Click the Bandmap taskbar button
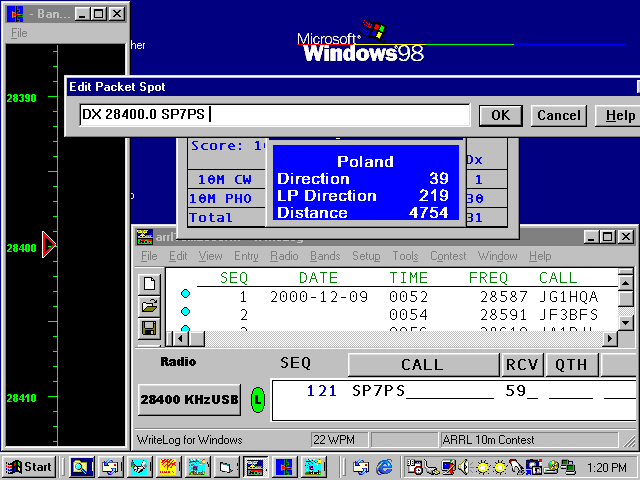Viewport: 640px width, 480px height. (x=284, y=467)
